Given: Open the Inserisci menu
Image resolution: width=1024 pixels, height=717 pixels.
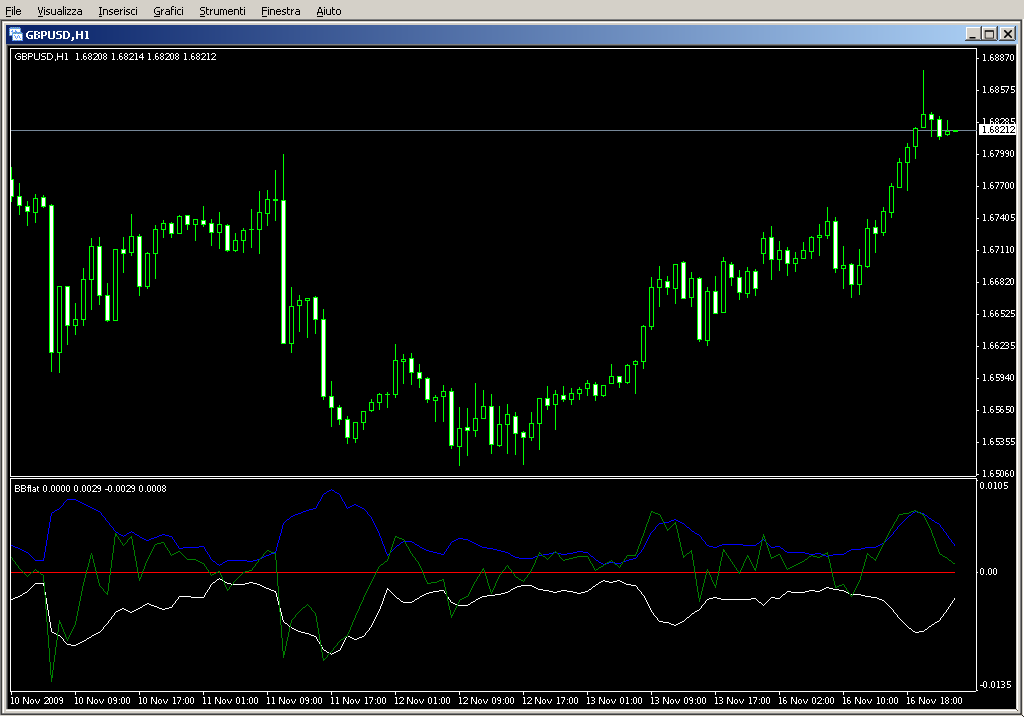Looking at the screenshot, I should pyautogui.click(x=118, y=11).
